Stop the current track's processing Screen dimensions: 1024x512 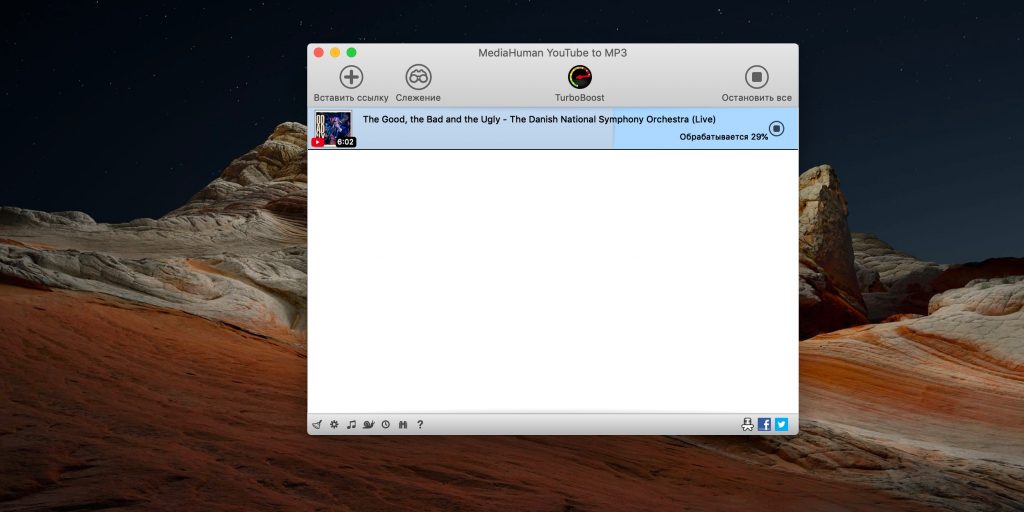coord(776,129)
